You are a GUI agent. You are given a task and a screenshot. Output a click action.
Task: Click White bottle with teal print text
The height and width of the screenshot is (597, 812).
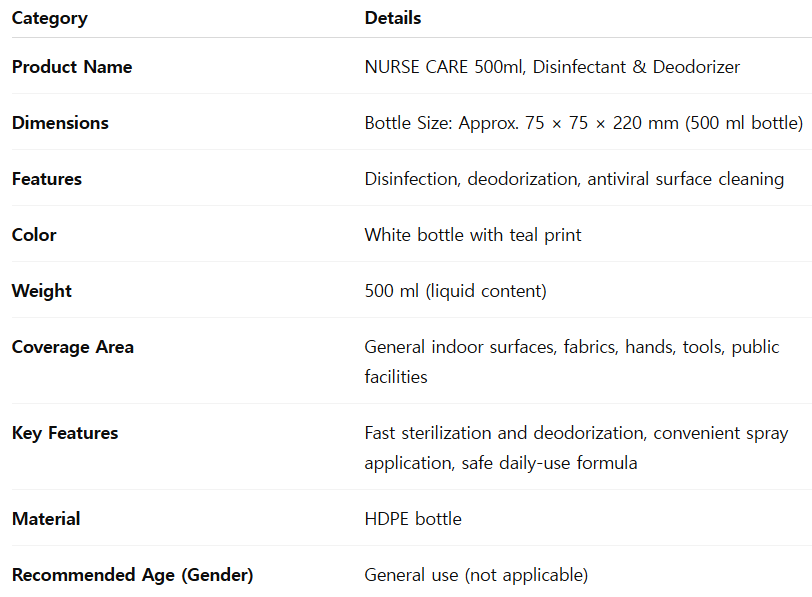pyautogui.click(x=473, y=235)
